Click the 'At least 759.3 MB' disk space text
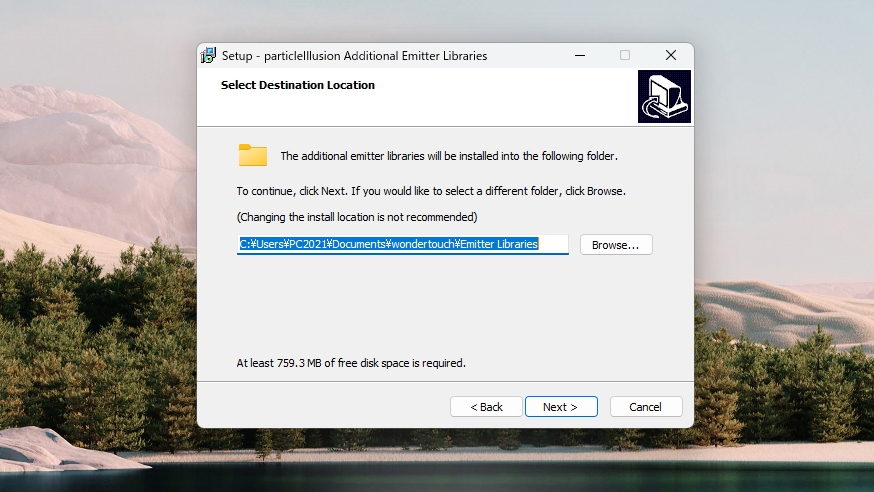Image resolution: width=874 pixels, height=492 pixels. (351, 363)
